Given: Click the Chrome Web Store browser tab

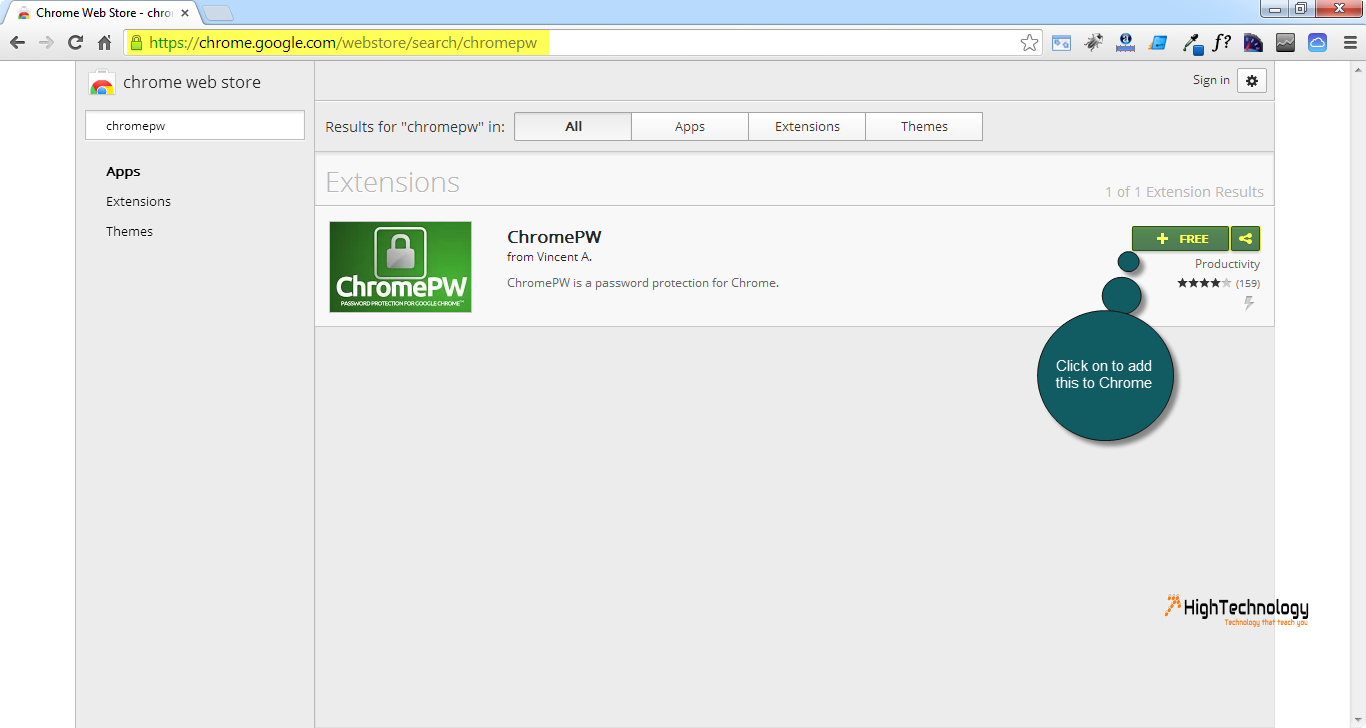Looking at the screenshot, I should [x=104, y=13].
